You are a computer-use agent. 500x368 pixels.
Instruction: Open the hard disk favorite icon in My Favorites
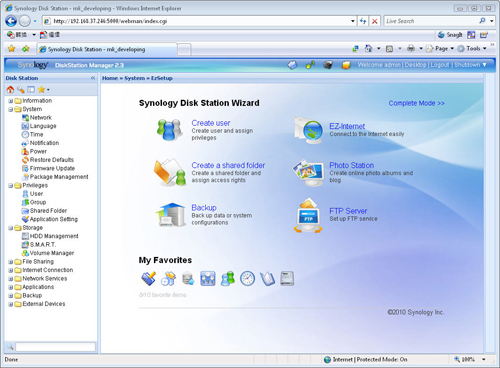pyautogui.click(x=287, y=279)
